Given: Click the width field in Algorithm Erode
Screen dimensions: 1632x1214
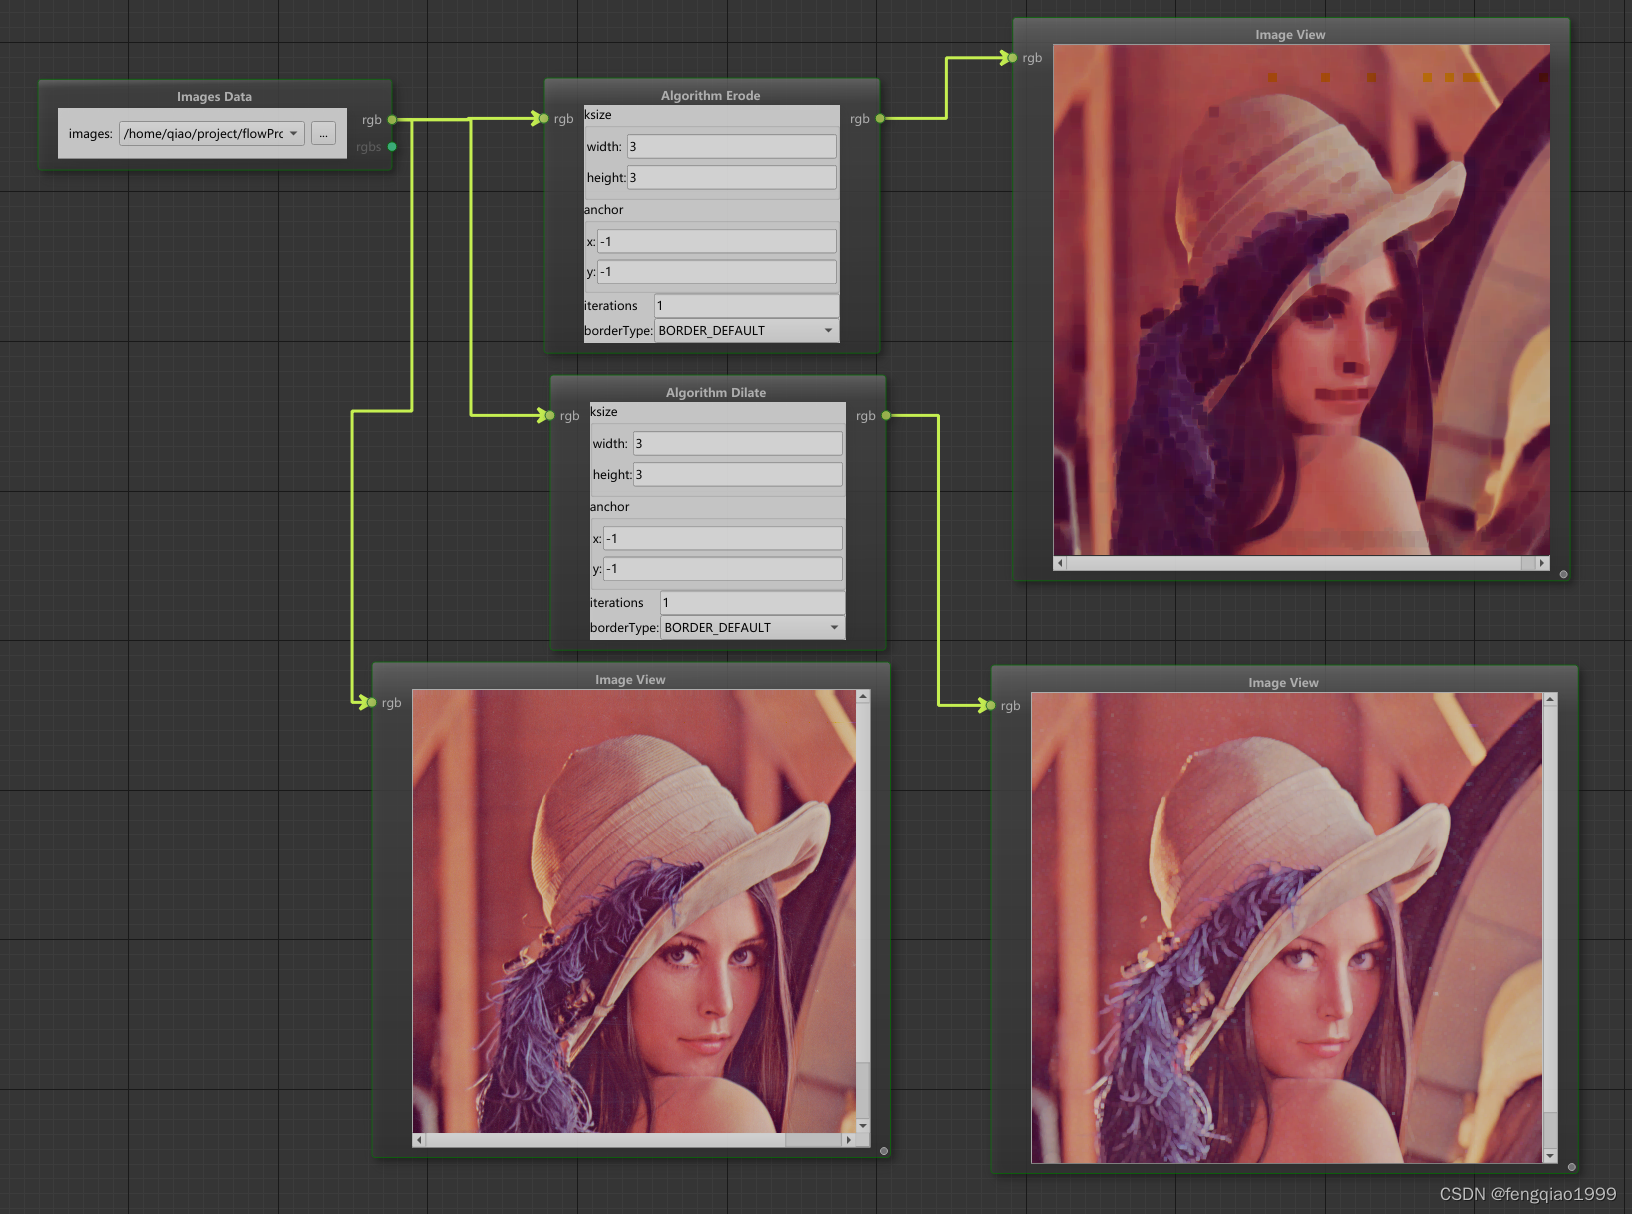Looking at the screenshot, I should tap(732, 147).
